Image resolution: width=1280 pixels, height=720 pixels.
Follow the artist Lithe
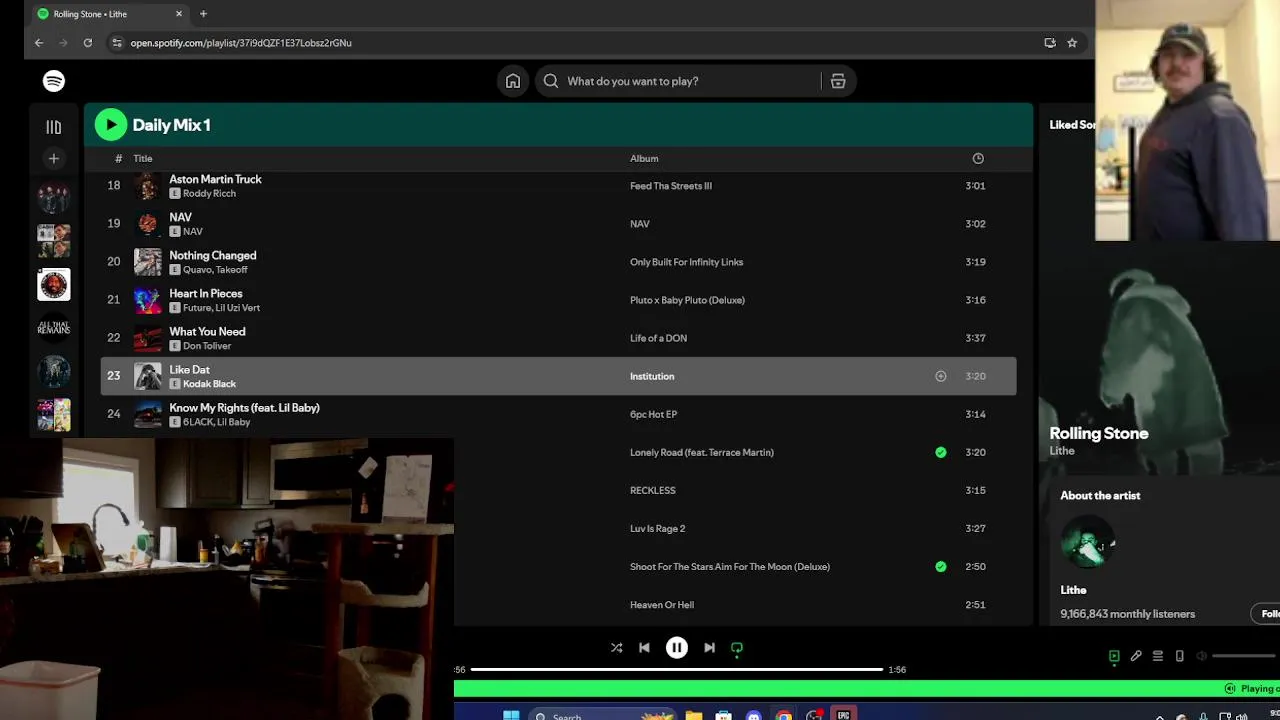1266,614
